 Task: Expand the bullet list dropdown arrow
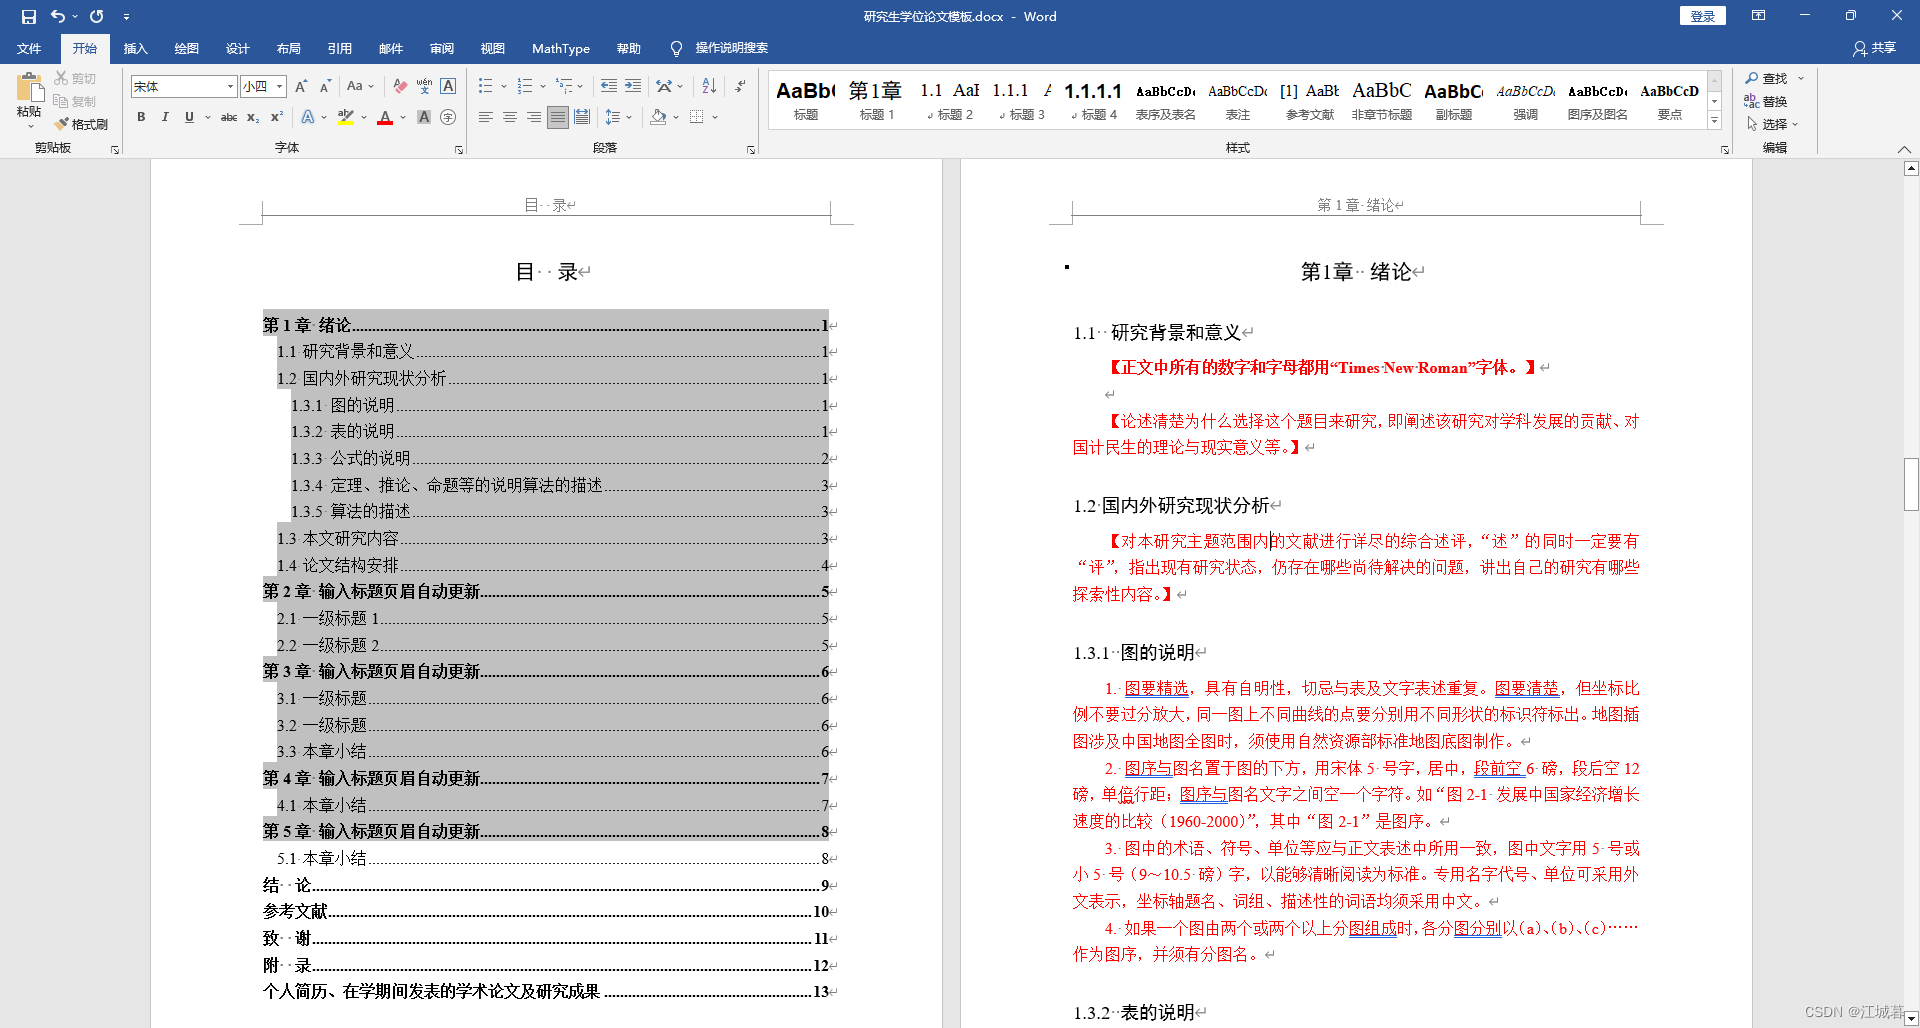503,87
